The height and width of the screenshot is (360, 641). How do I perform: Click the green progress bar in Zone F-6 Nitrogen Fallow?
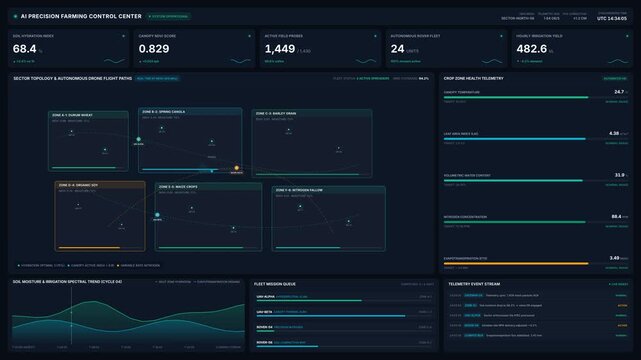pos(308,247)
